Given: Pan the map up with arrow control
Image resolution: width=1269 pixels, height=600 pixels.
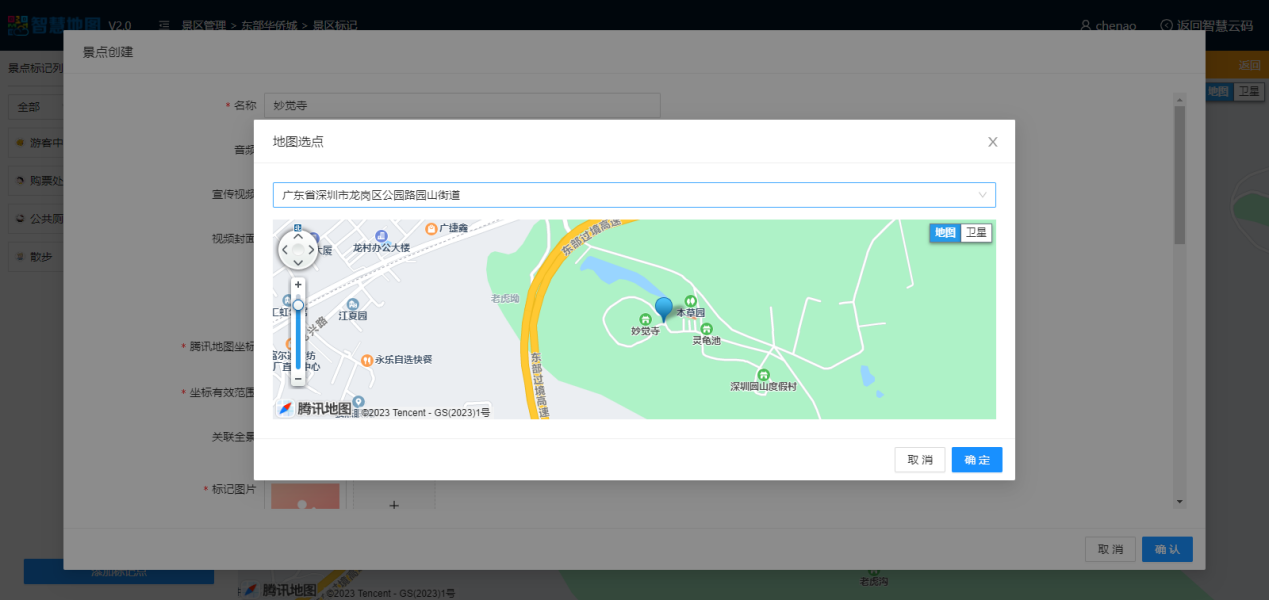Looking at the screenshot, I should pos(297,236).
